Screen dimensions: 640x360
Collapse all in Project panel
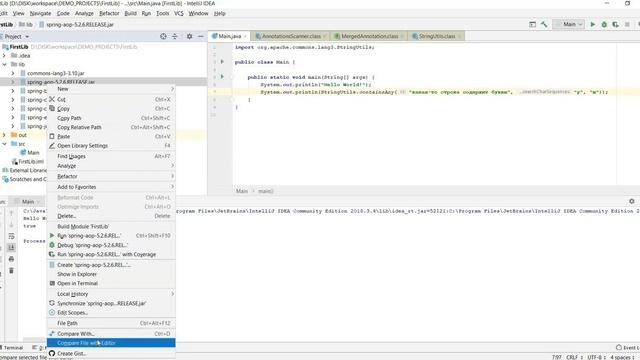[175, 36]
